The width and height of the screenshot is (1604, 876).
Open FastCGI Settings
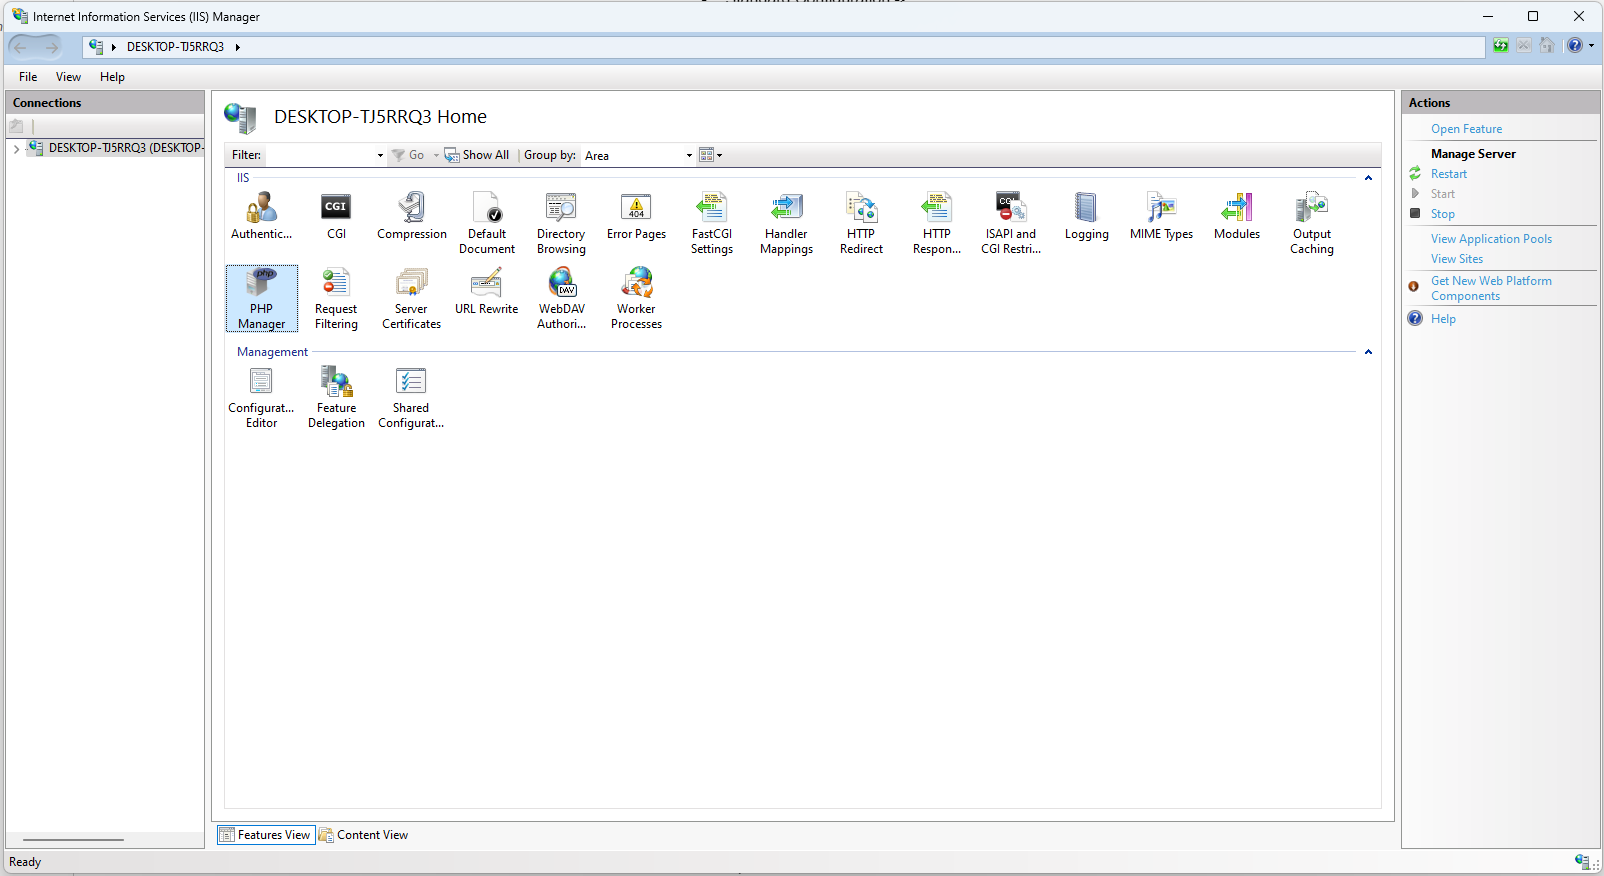[711, 223]
